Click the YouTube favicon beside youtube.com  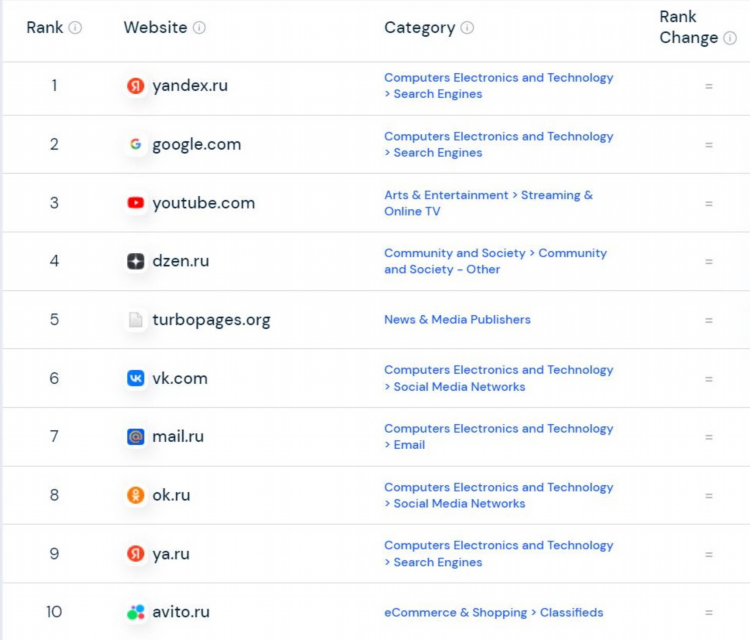pyautogui.click(x=136, y=203)
